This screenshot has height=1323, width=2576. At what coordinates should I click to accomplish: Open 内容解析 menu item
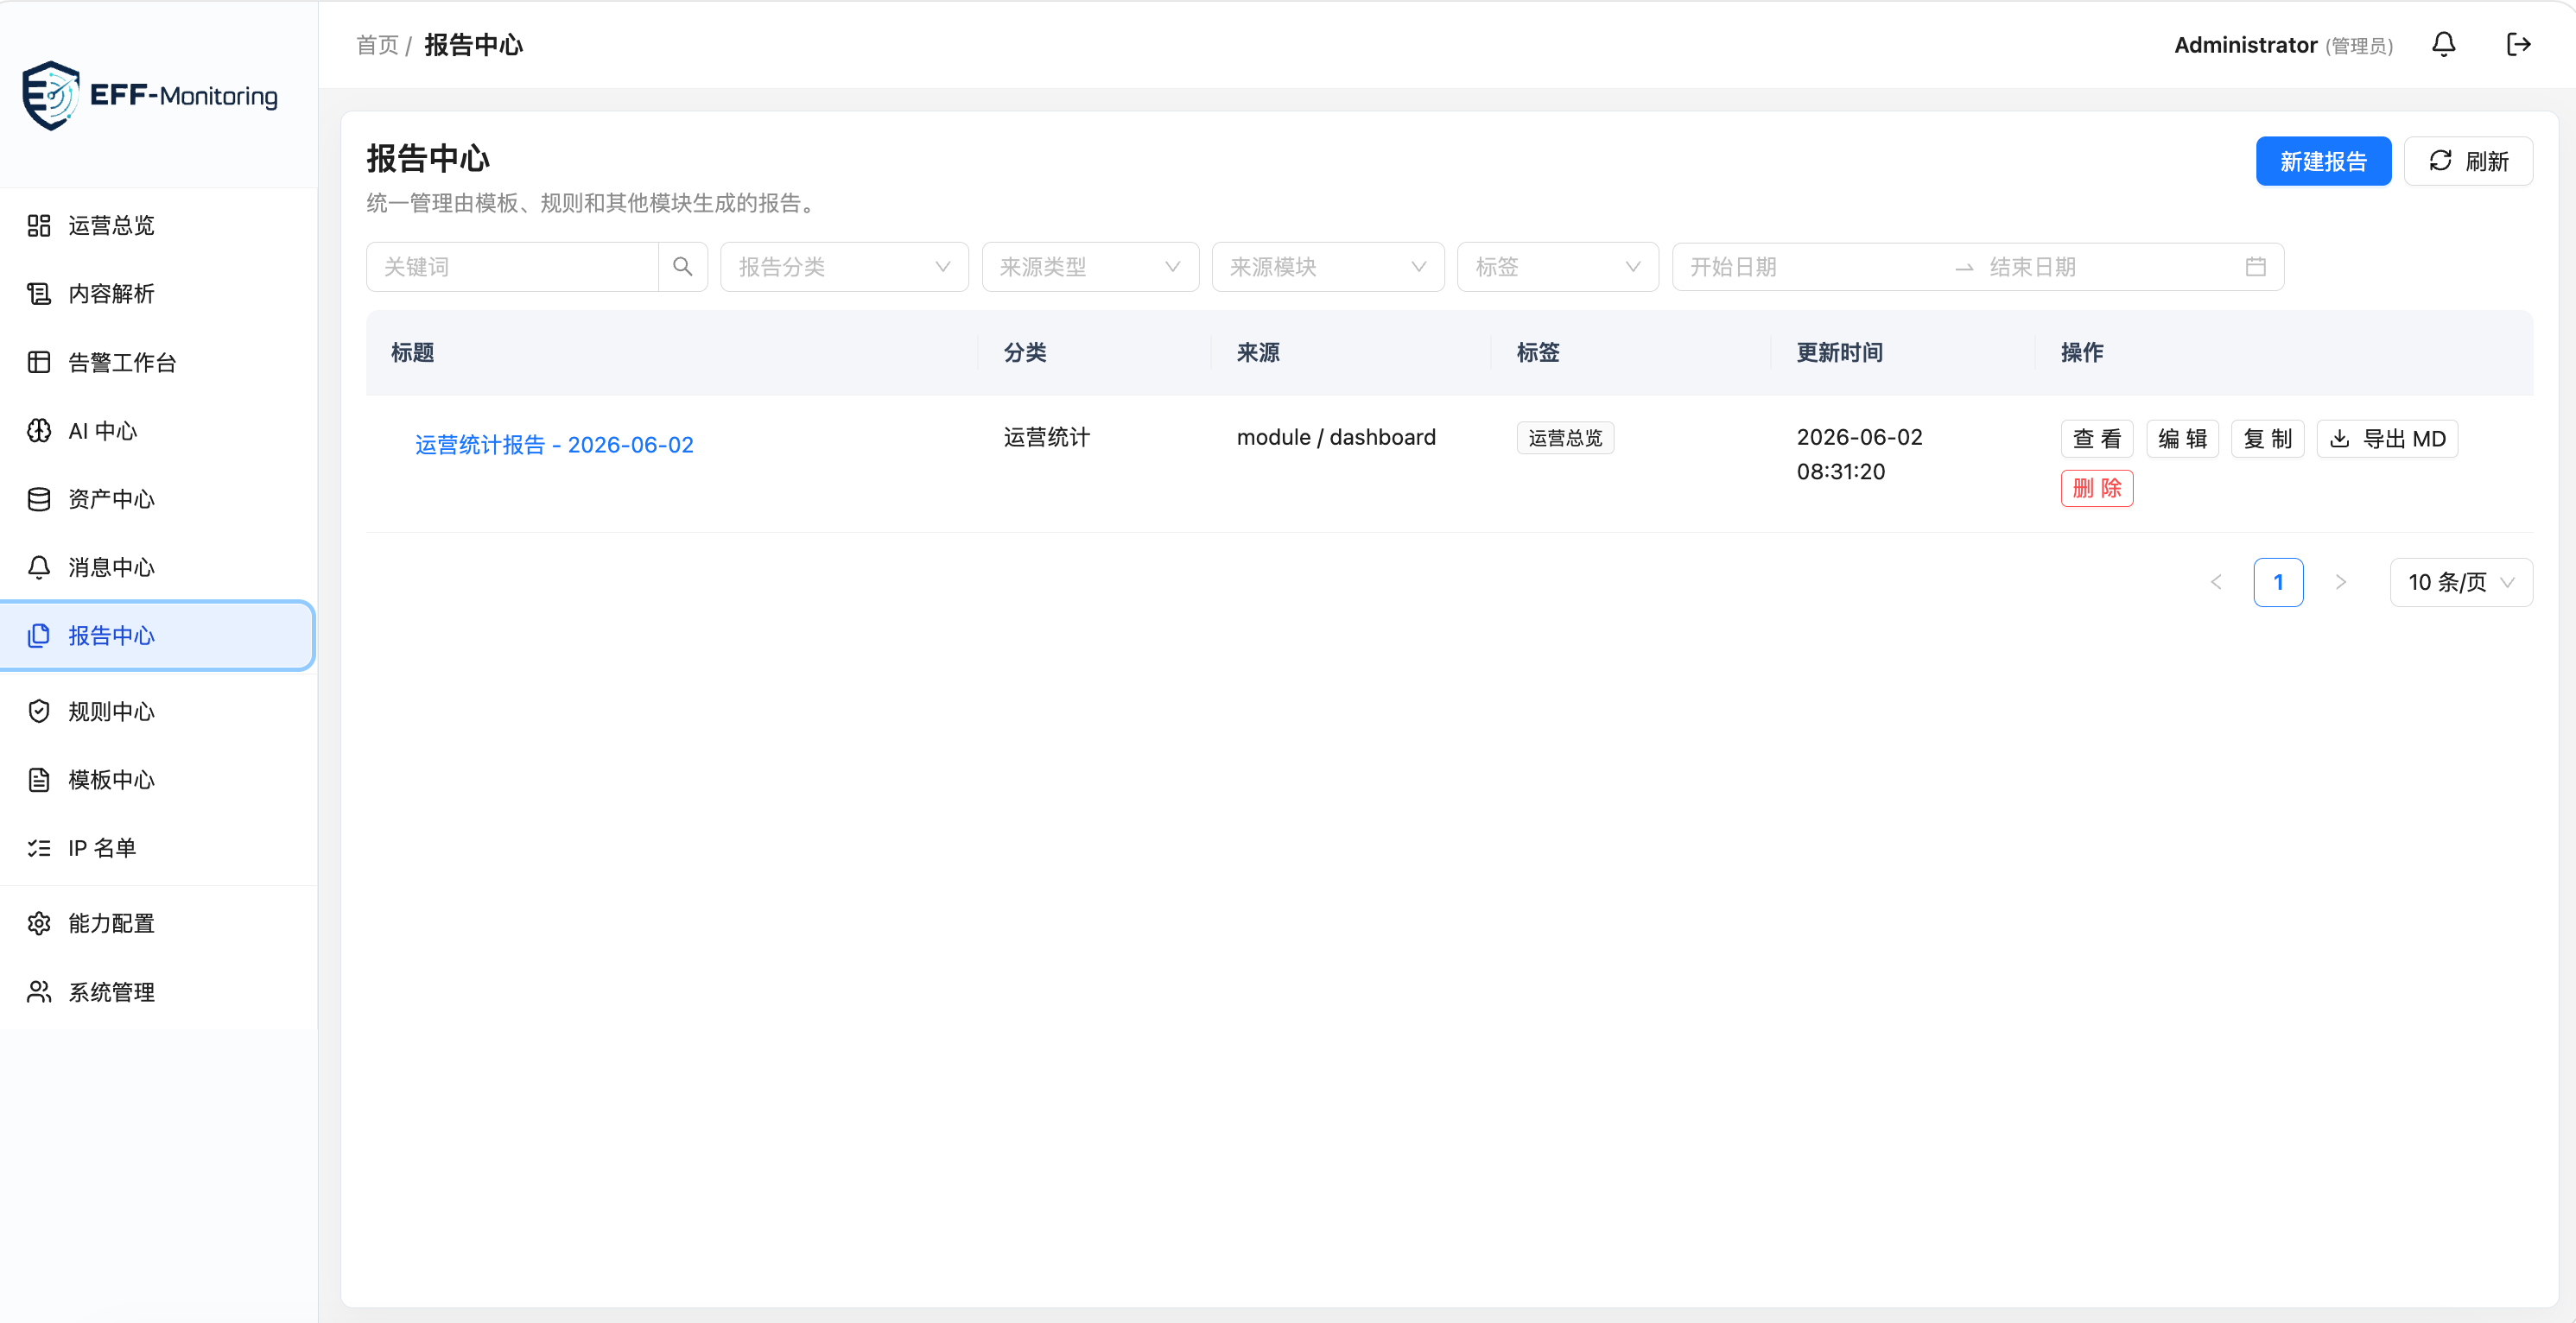pos(158,294)
